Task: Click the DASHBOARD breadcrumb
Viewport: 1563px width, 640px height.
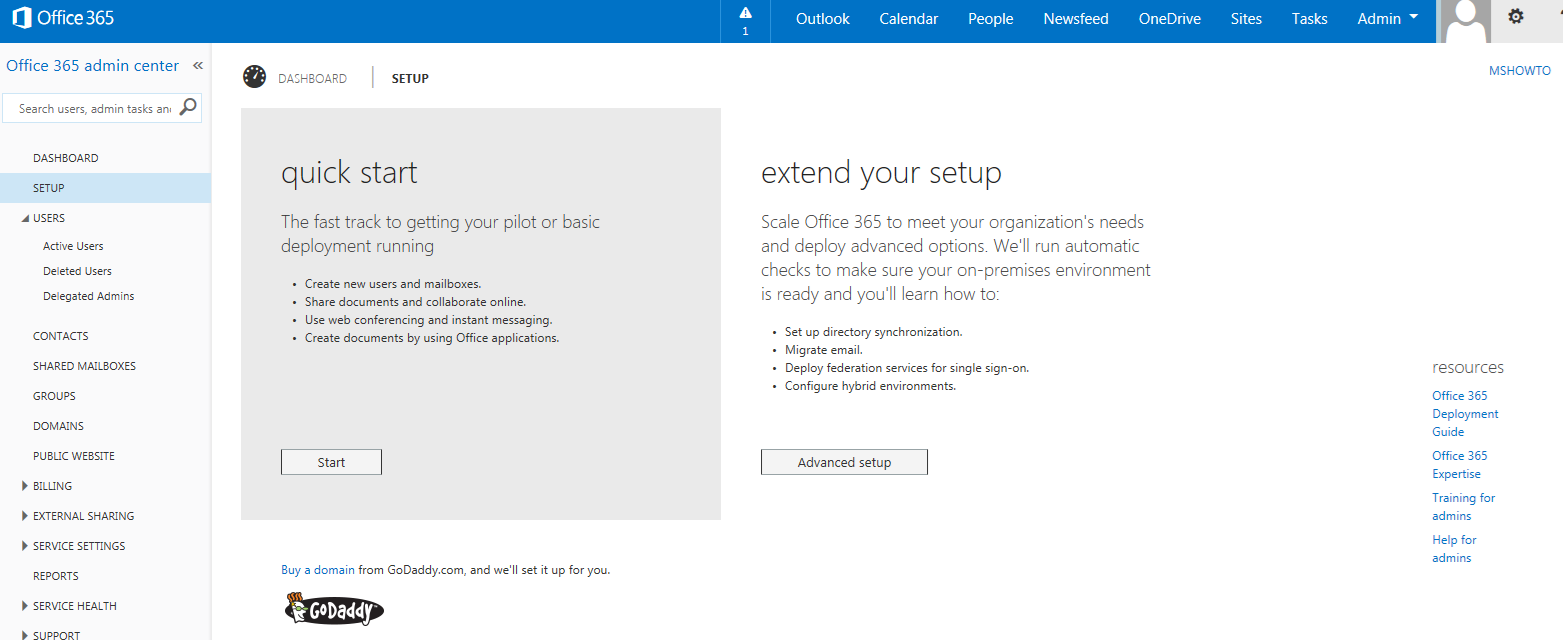Action: (313, 78)
